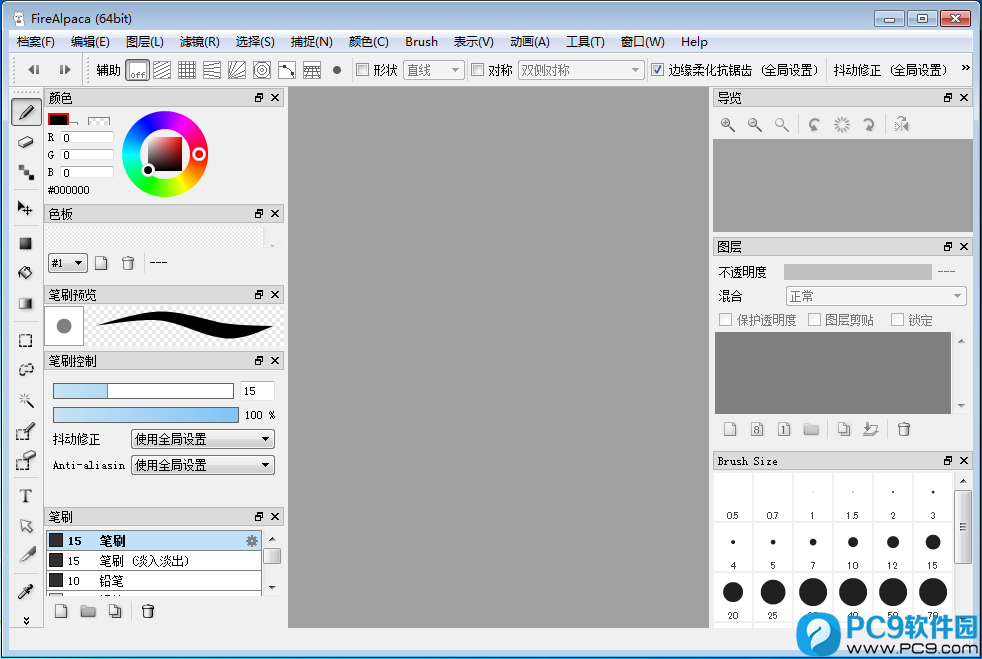This screenshot has width=982, height=659.
Task: Rotate view left in Navigator panel
Action: [x=814, y=125]
